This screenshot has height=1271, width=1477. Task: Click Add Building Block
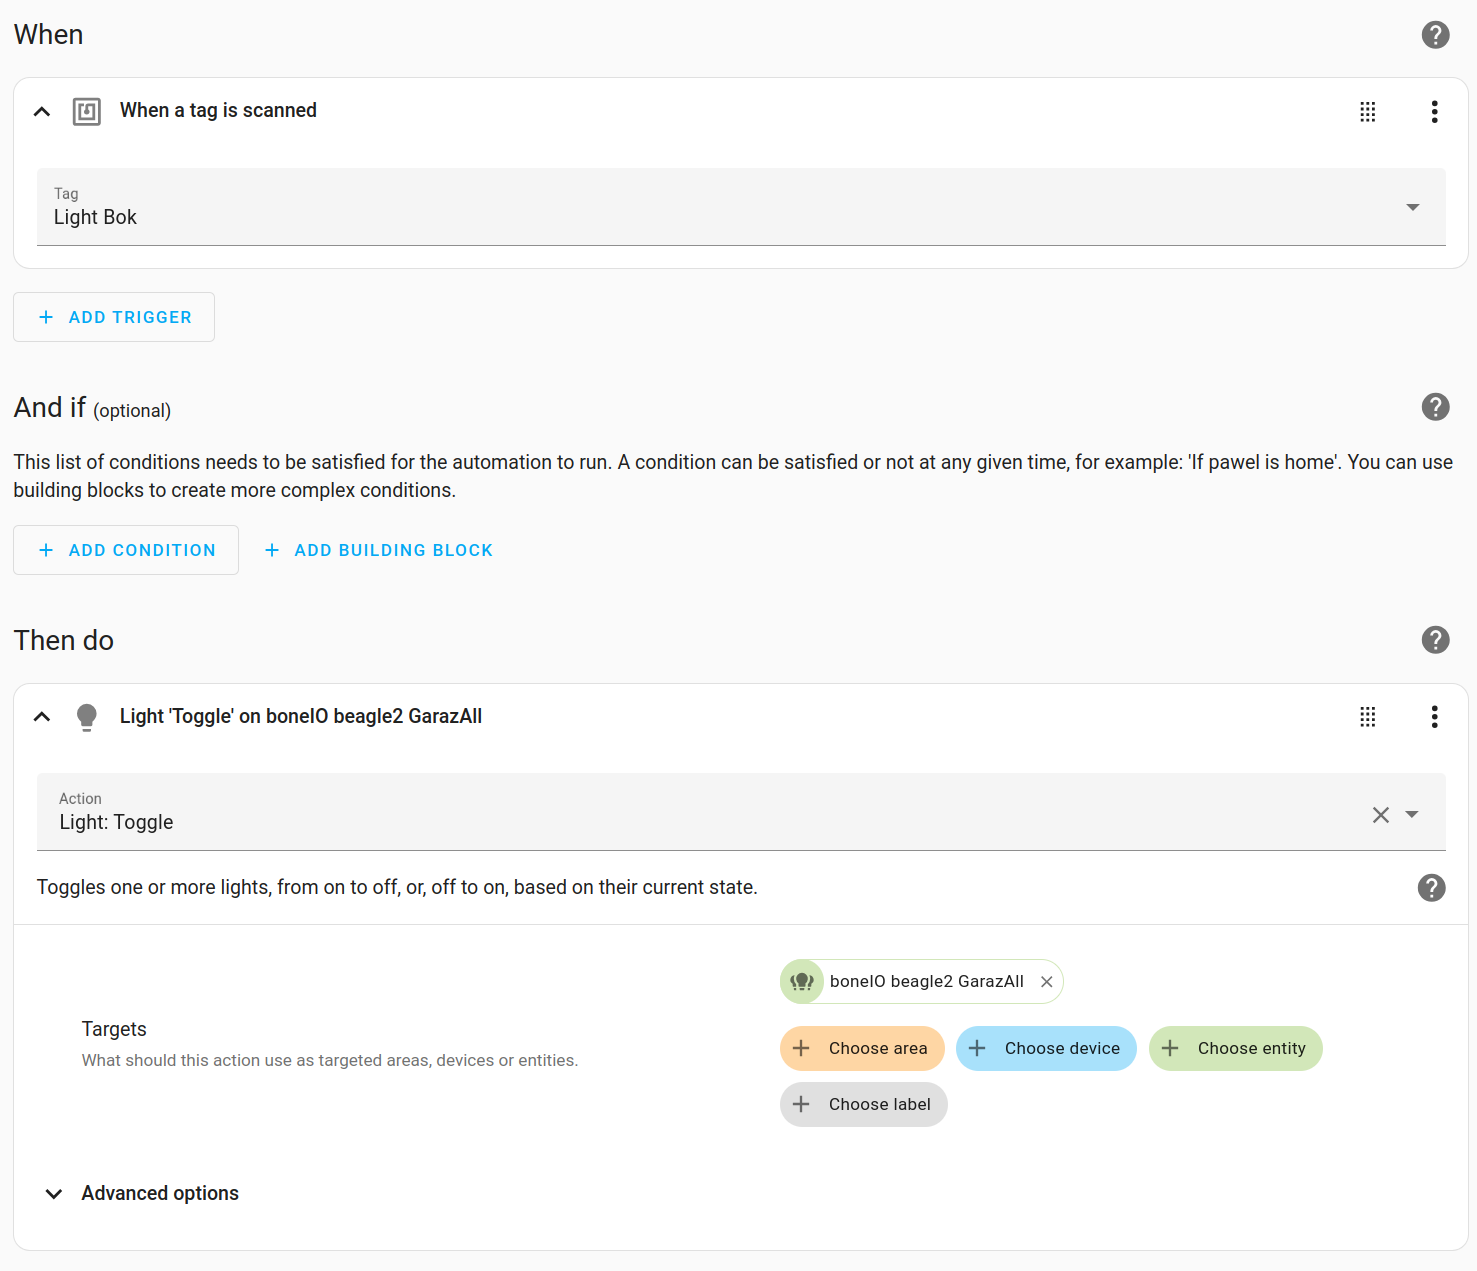point(379,550)
